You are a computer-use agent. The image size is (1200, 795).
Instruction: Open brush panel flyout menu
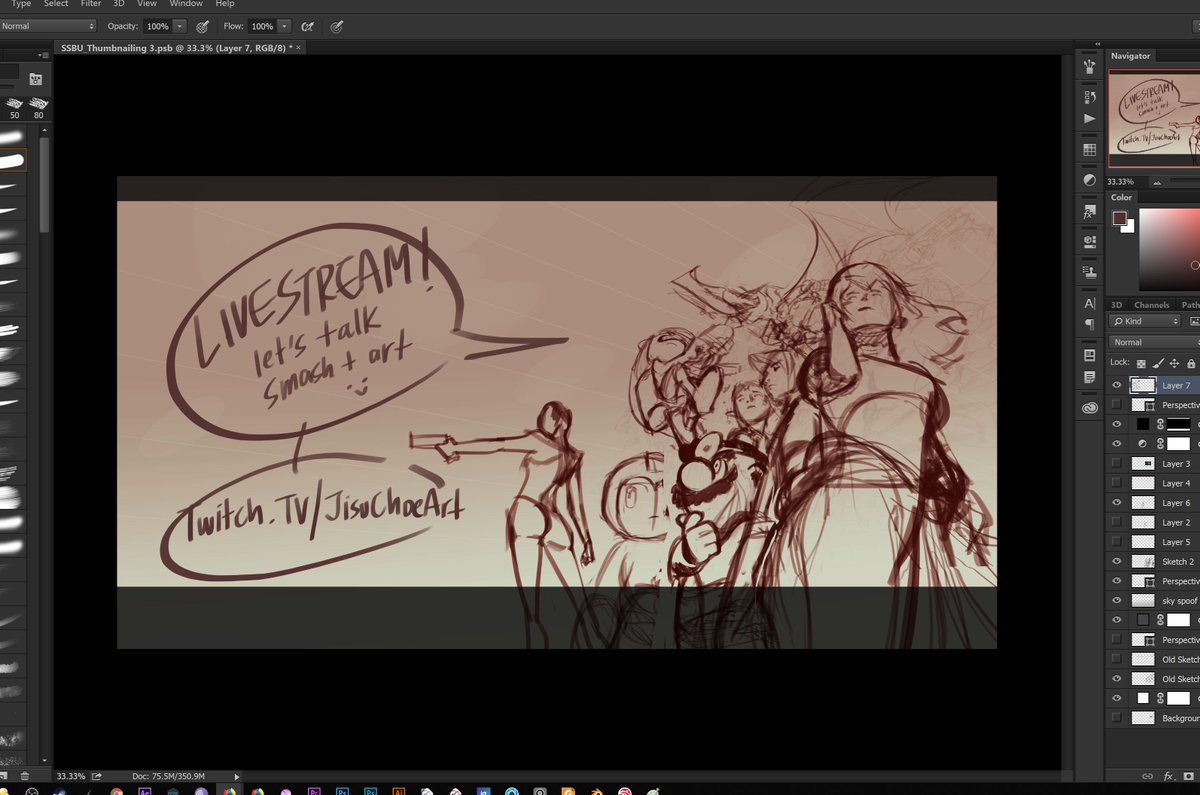pos(43,56)
